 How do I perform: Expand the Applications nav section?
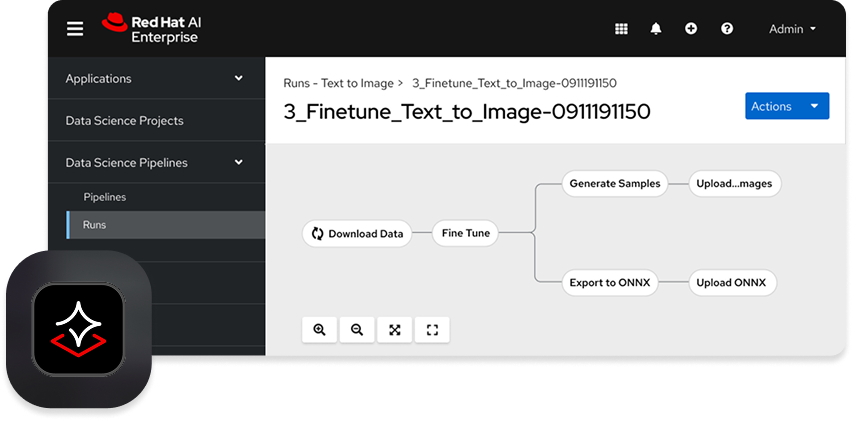(x=156, y=78)
